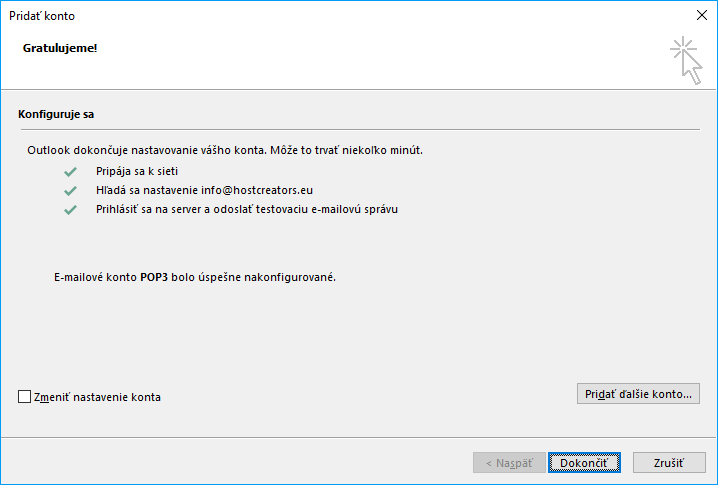Image resolution: width=718 pixels, height=485 pixels.
Task: Click the 'Prihlásiť sa na server' status line
Action: coord(247,210)
